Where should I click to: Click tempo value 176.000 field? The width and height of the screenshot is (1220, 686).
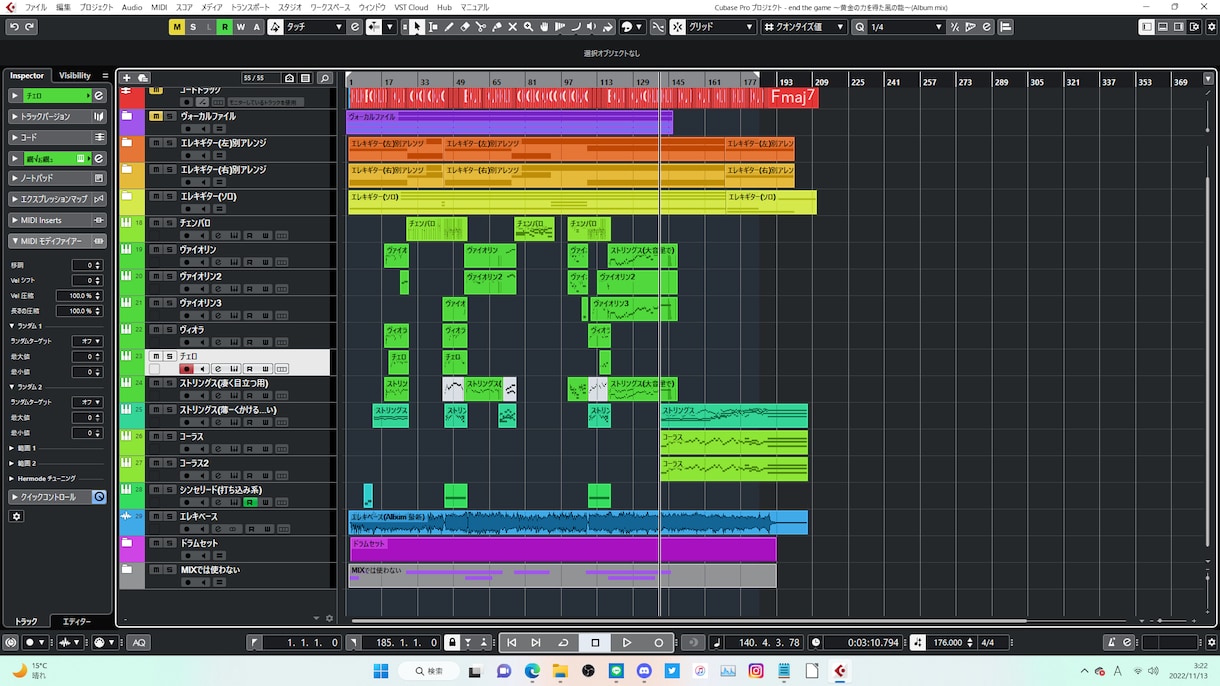(x=947, y=642)
